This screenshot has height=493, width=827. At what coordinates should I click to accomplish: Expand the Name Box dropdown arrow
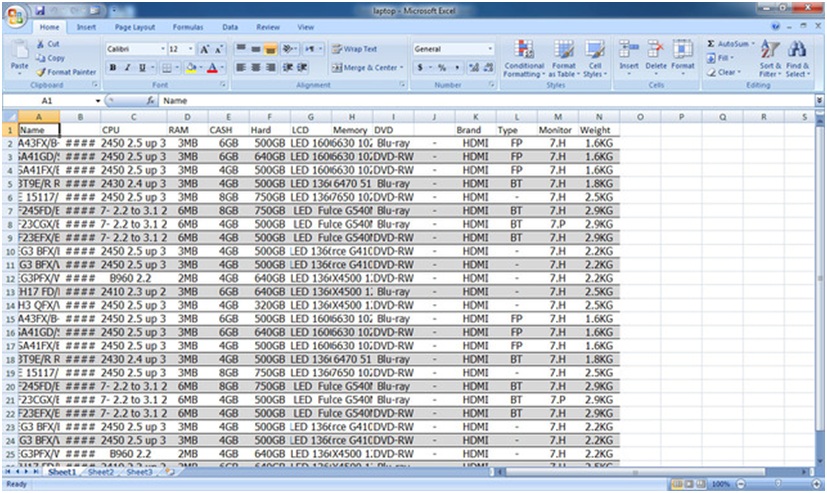98,100
